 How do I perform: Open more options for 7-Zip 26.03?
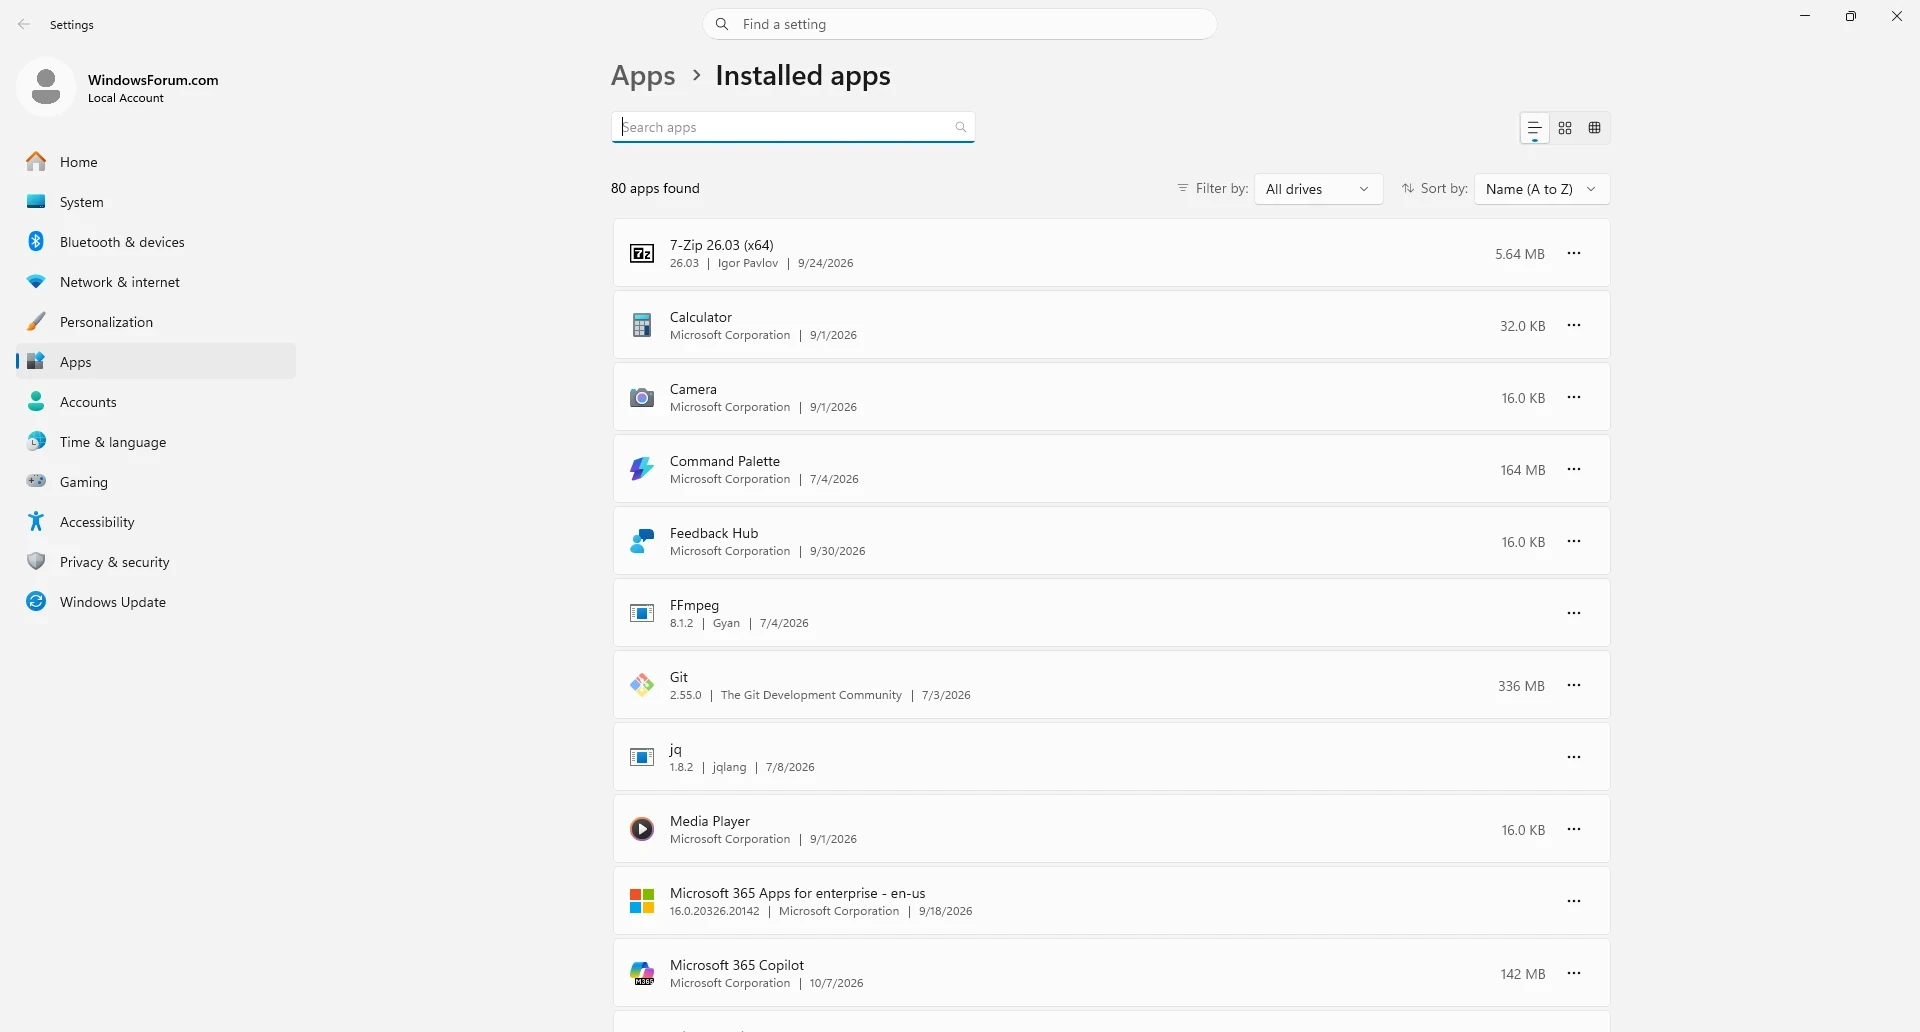tap(1574, 254)
